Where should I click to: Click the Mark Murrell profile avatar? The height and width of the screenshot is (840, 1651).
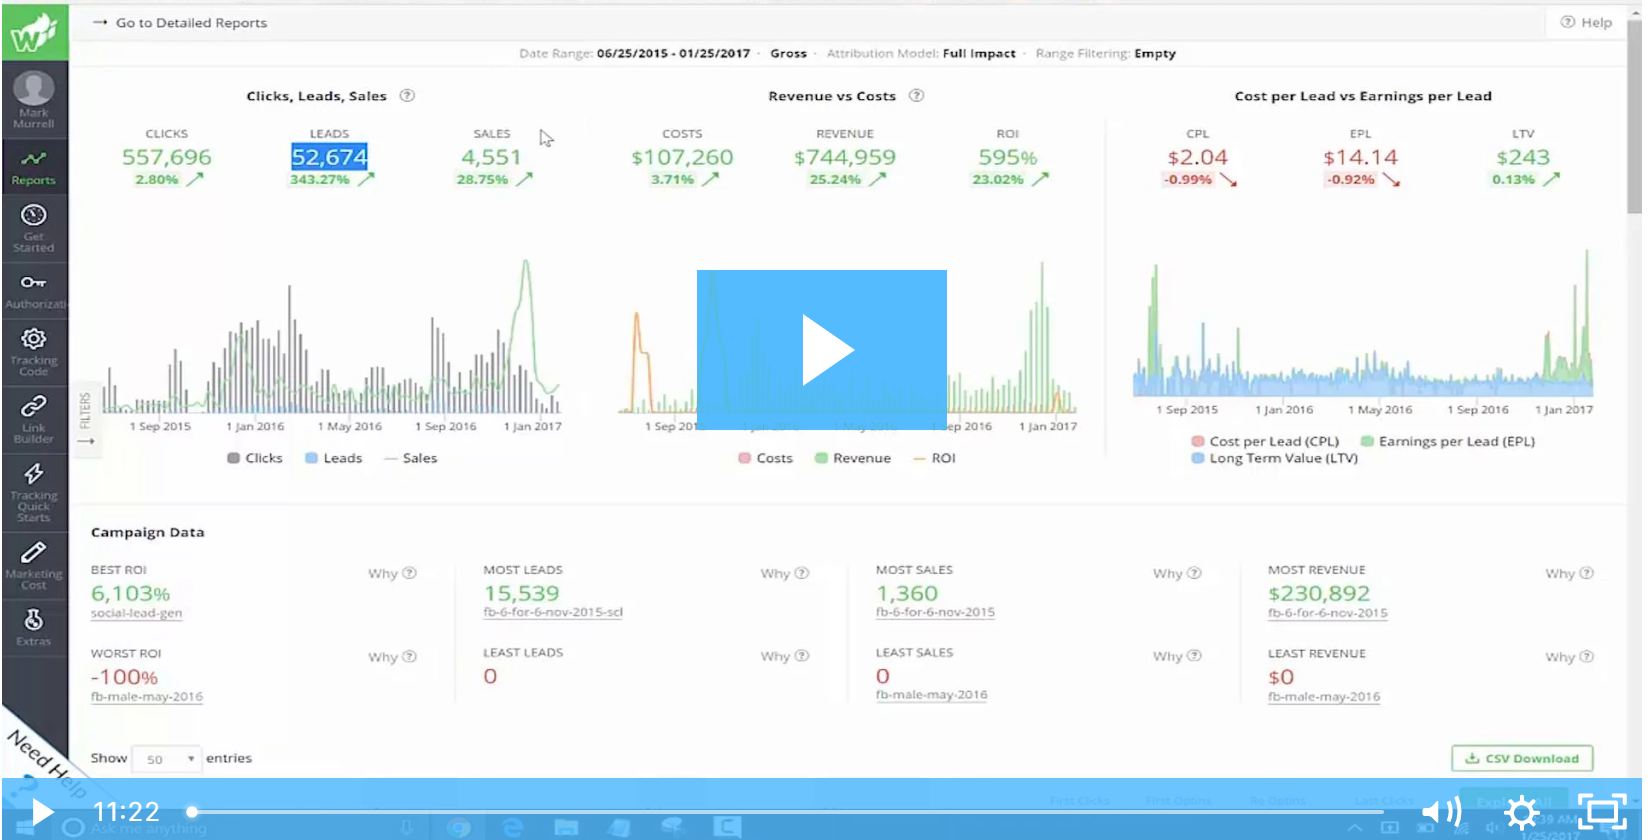[x=34, y=89]
